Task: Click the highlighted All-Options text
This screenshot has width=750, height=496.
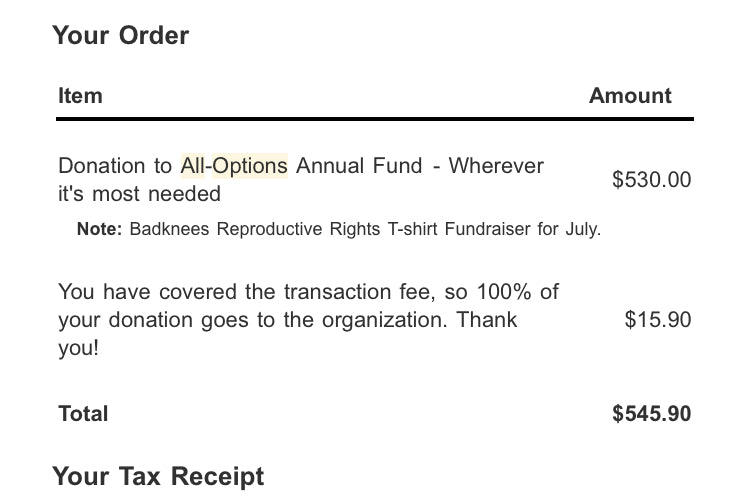Action: [234, 166]
